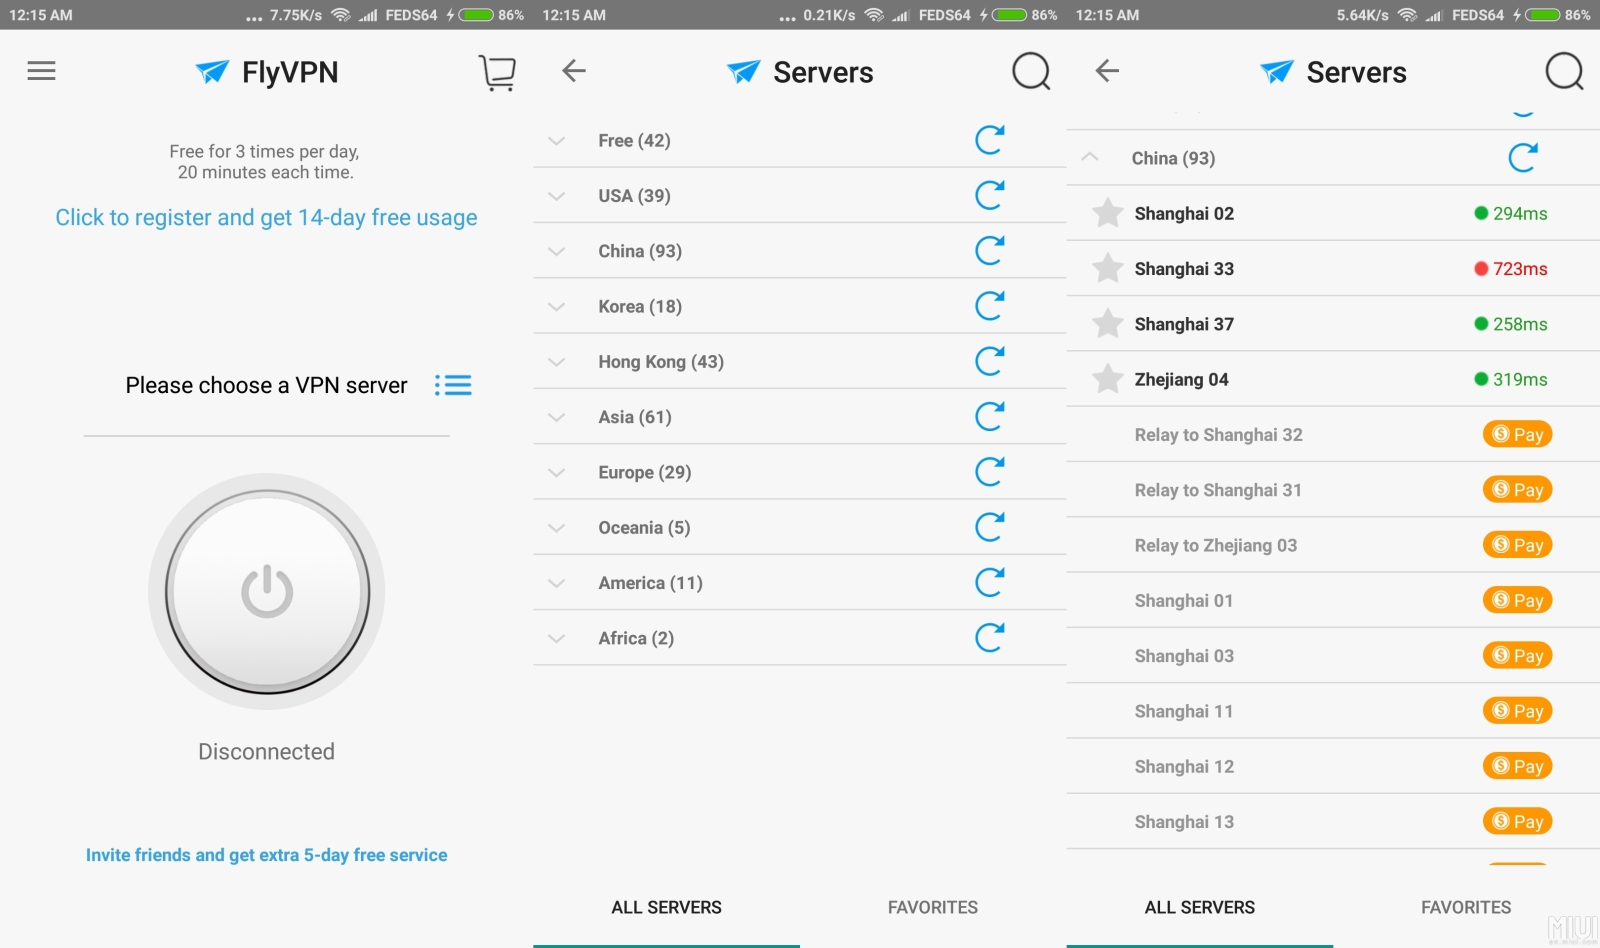Tap the 'Please choose a VPN server' field
Screen dimensions: 1600x948
[x=266, y=385]
